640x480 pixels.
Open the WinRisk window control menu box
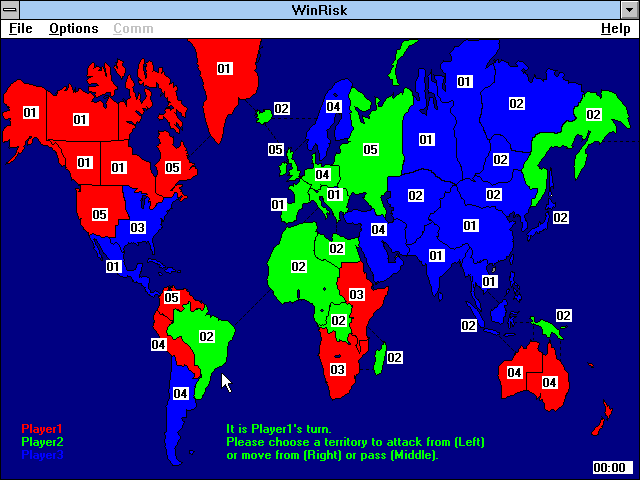click(x=10, y=10)
